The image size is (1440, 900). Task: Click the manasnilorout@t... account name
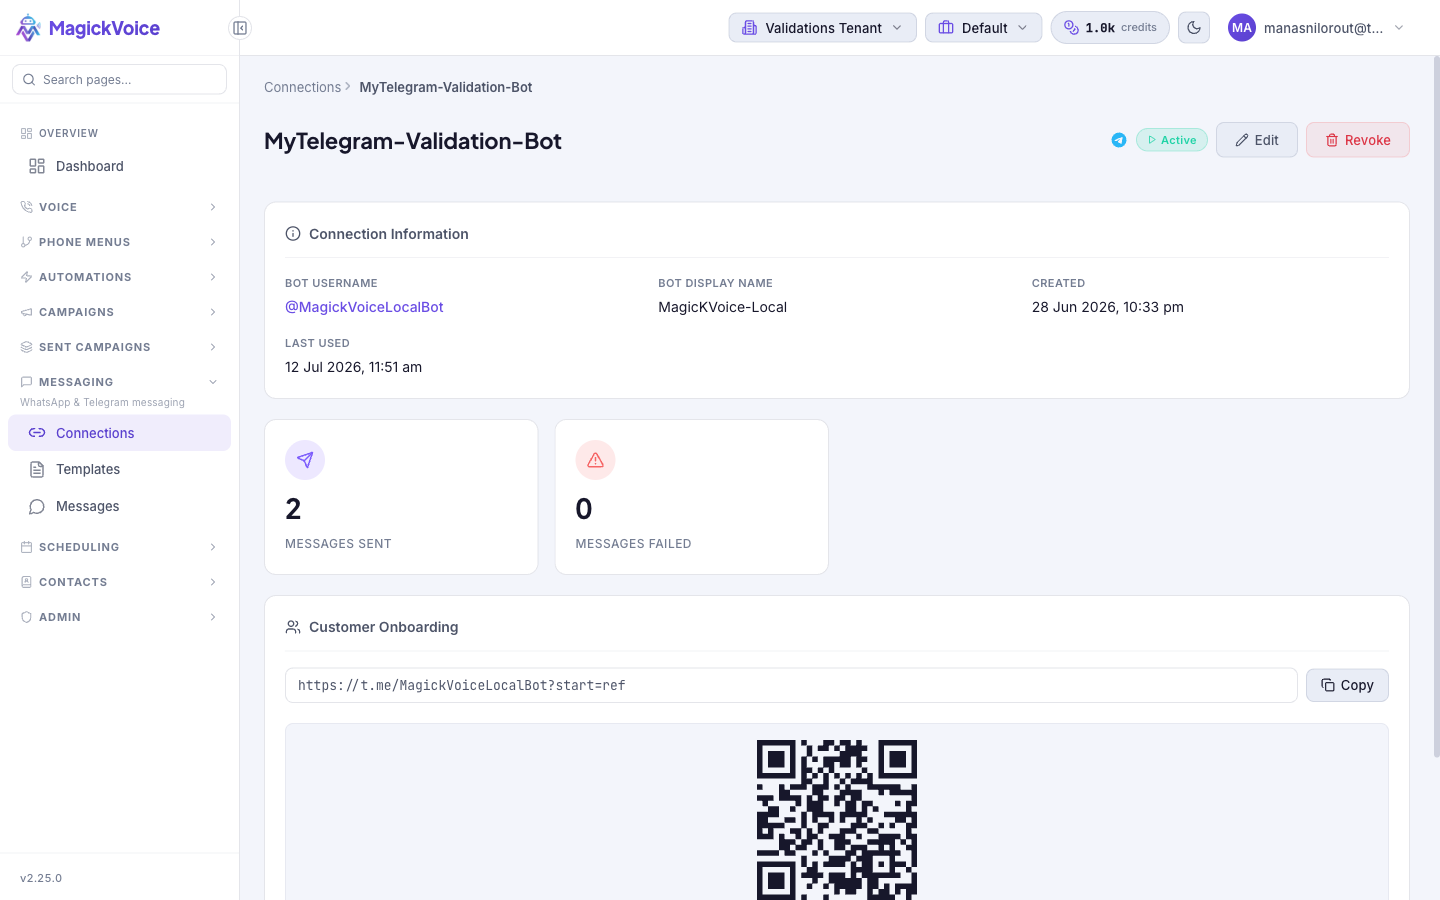[1323, 28]
